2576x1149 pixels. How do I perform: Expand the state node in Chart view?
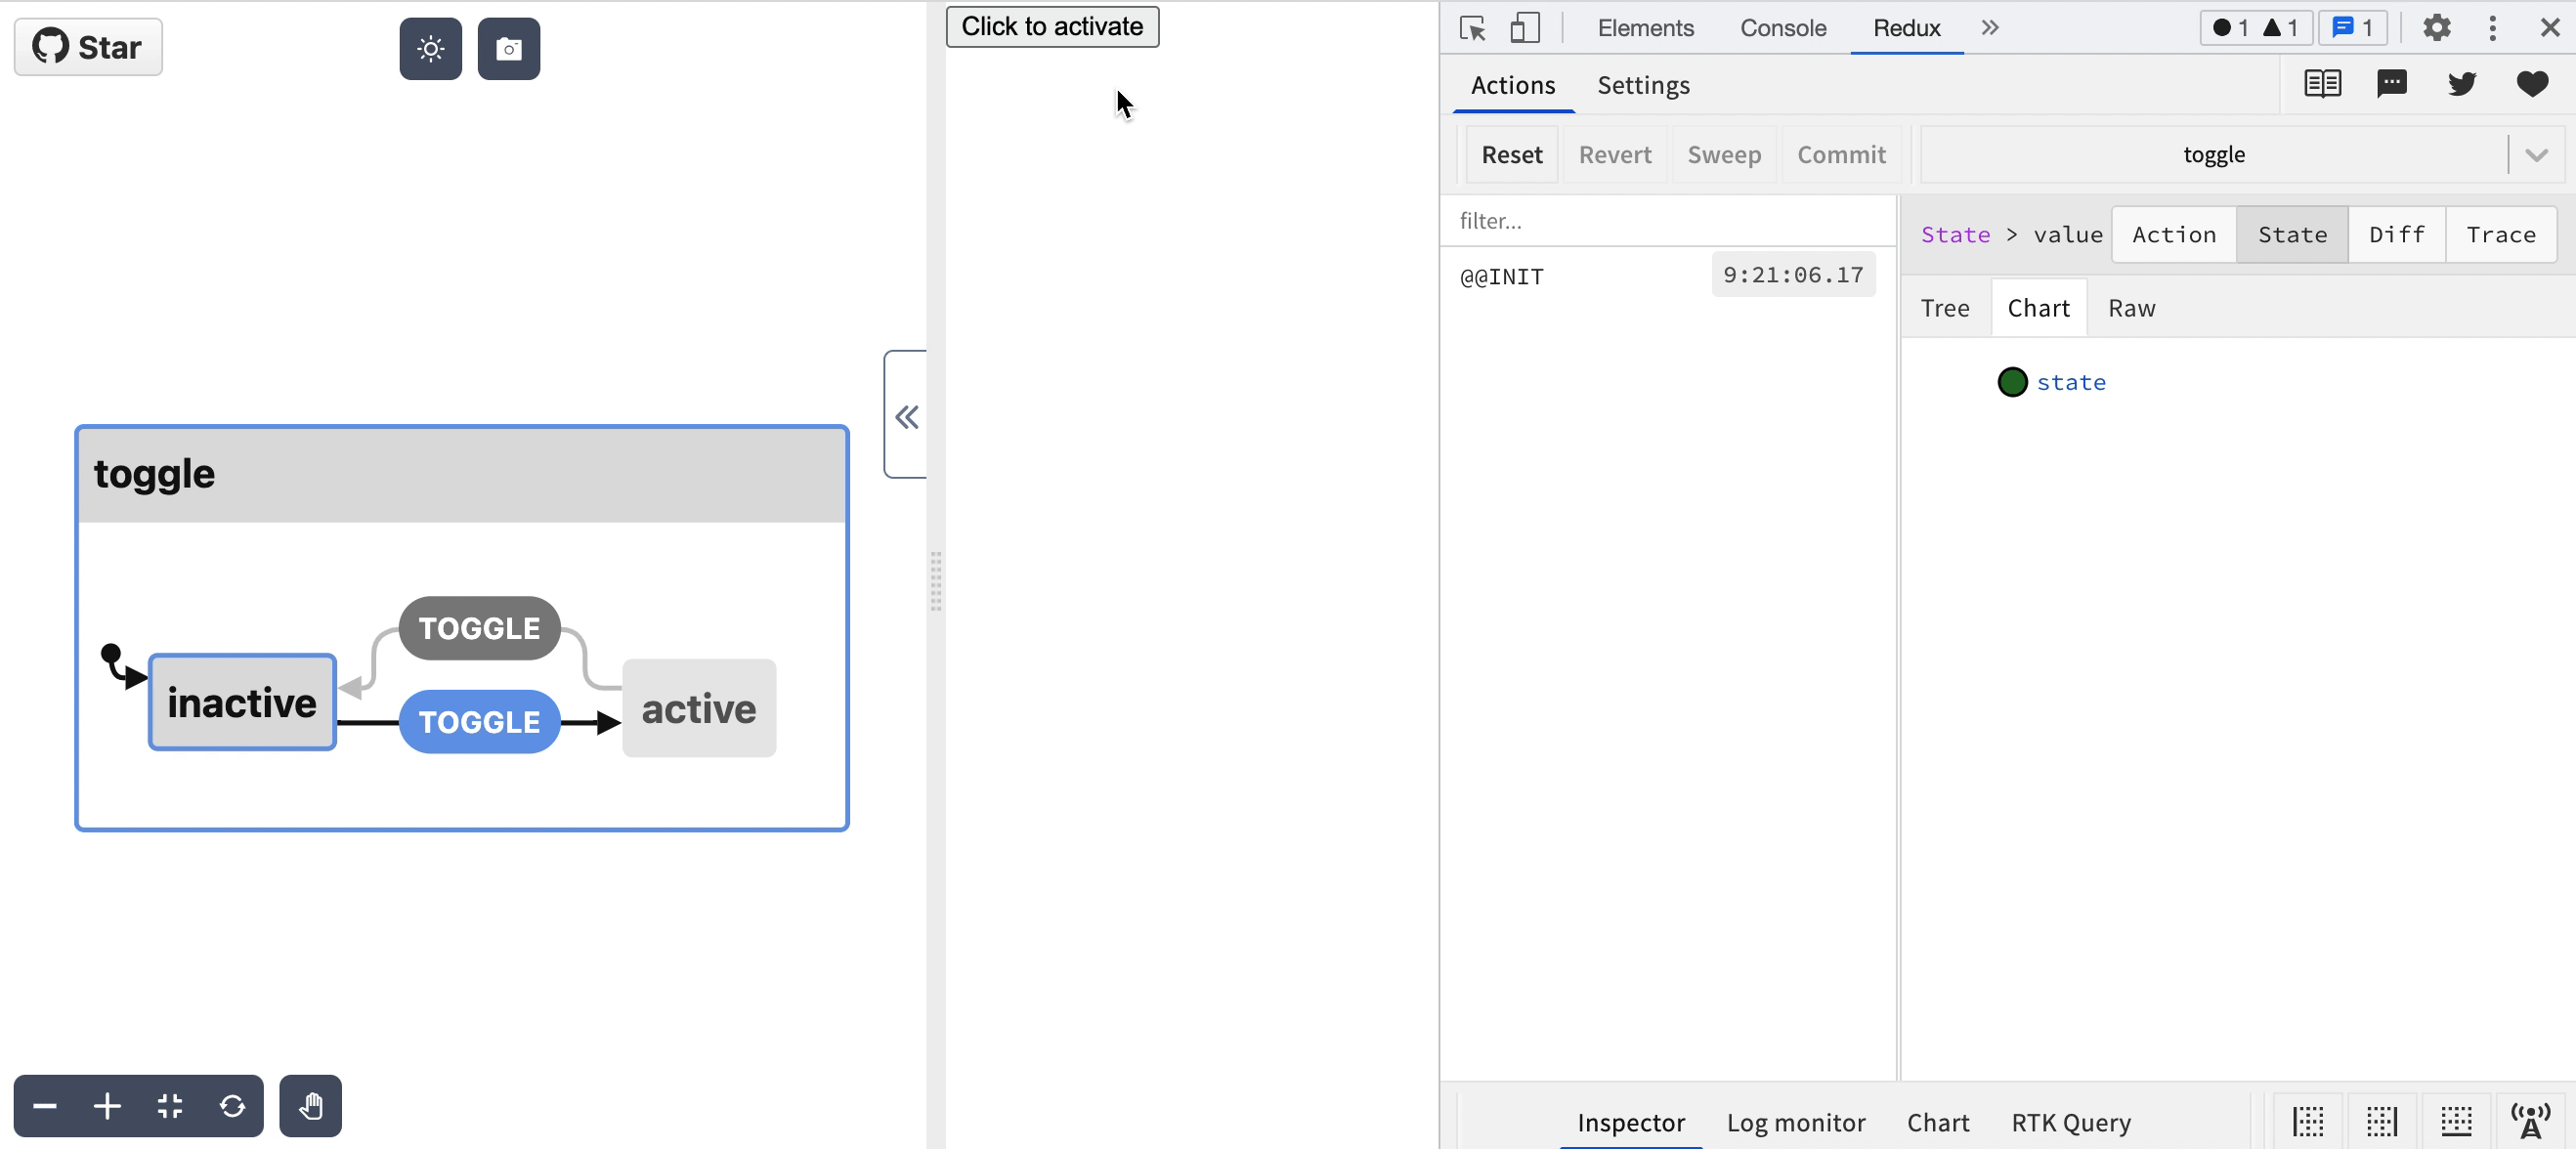tap(2012, 382)
